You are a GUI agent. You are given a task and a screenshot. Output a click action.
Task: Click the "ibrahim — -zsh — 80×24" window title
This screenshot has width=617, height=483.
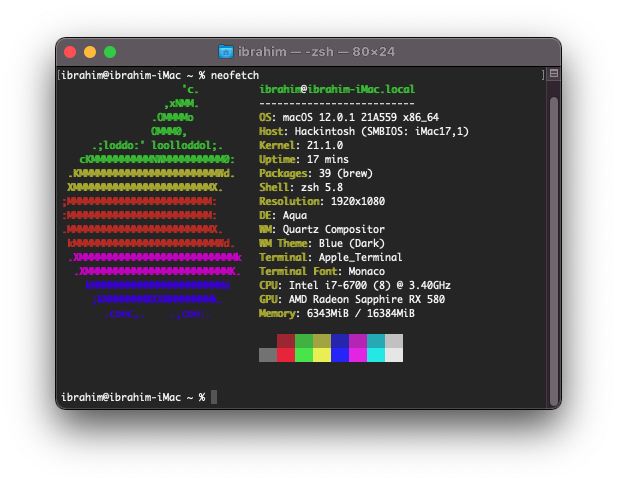point(318,52)
